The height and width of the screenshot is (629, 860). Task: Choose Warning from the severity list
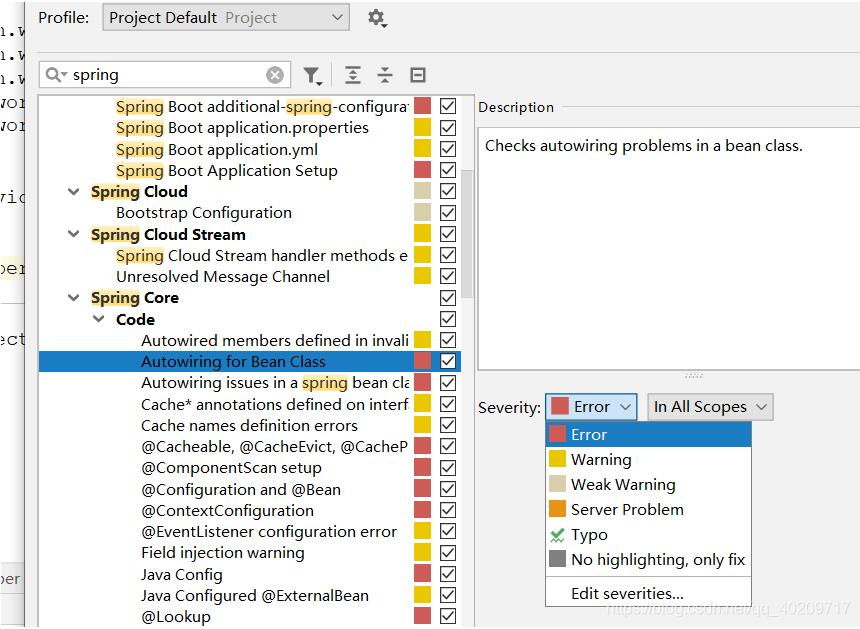[x=600, y=460]
